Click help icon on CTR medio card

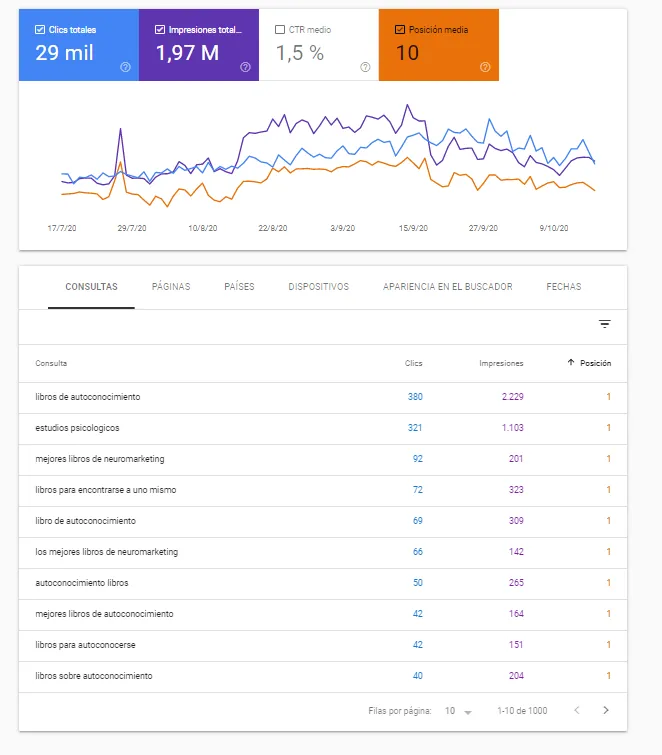click(365, 67)
